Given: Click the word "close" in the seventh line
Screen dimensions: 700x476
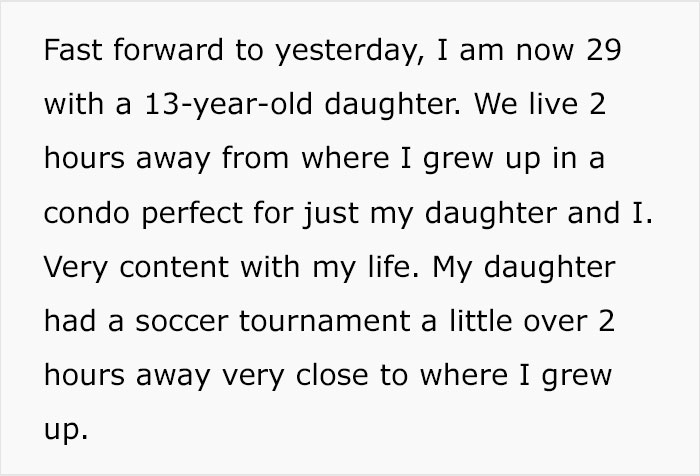Looking at the screenshot, I should click(332, 375).
